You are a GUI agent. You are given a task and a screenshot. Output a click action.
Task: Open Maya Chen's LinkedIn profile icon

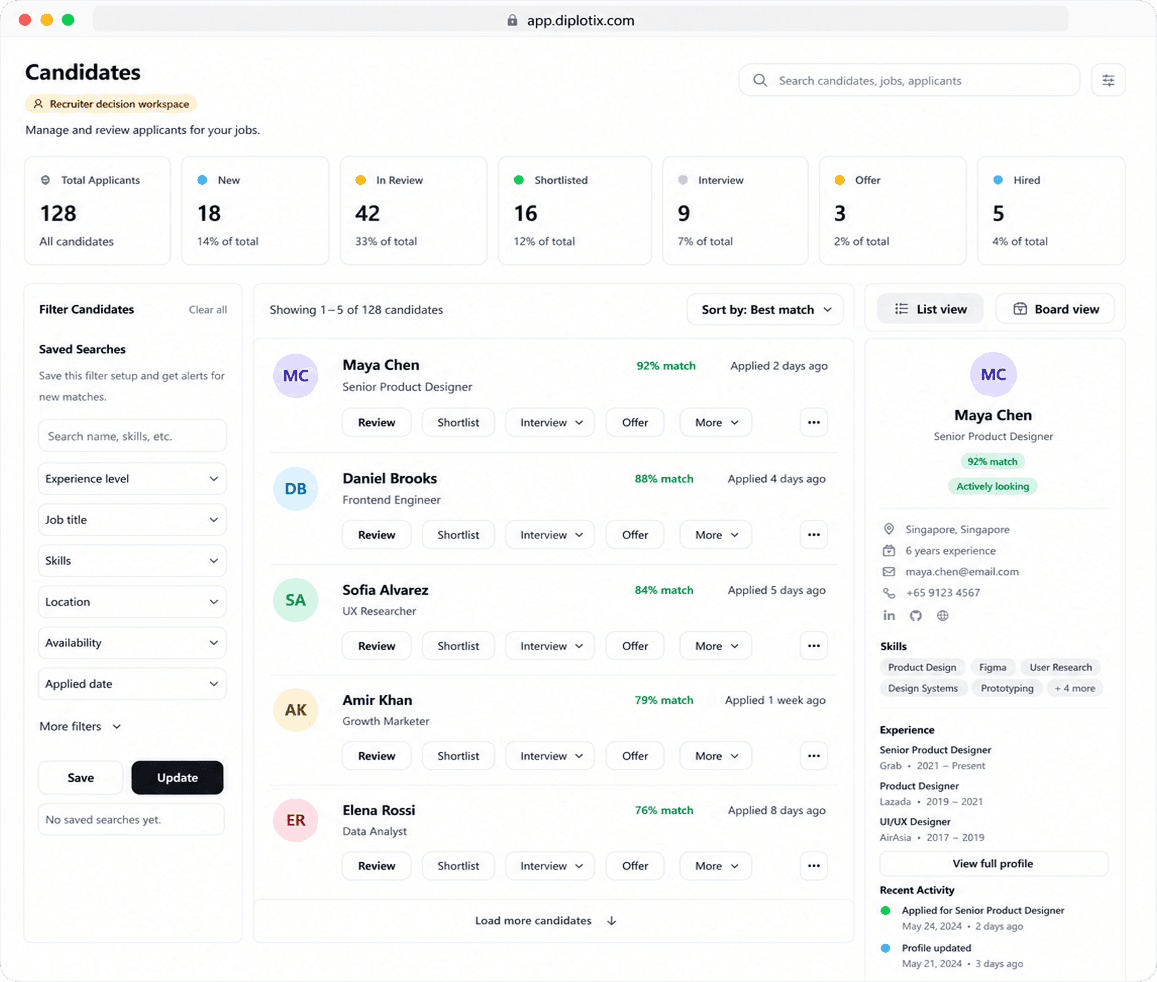click(x=889, y=615)
